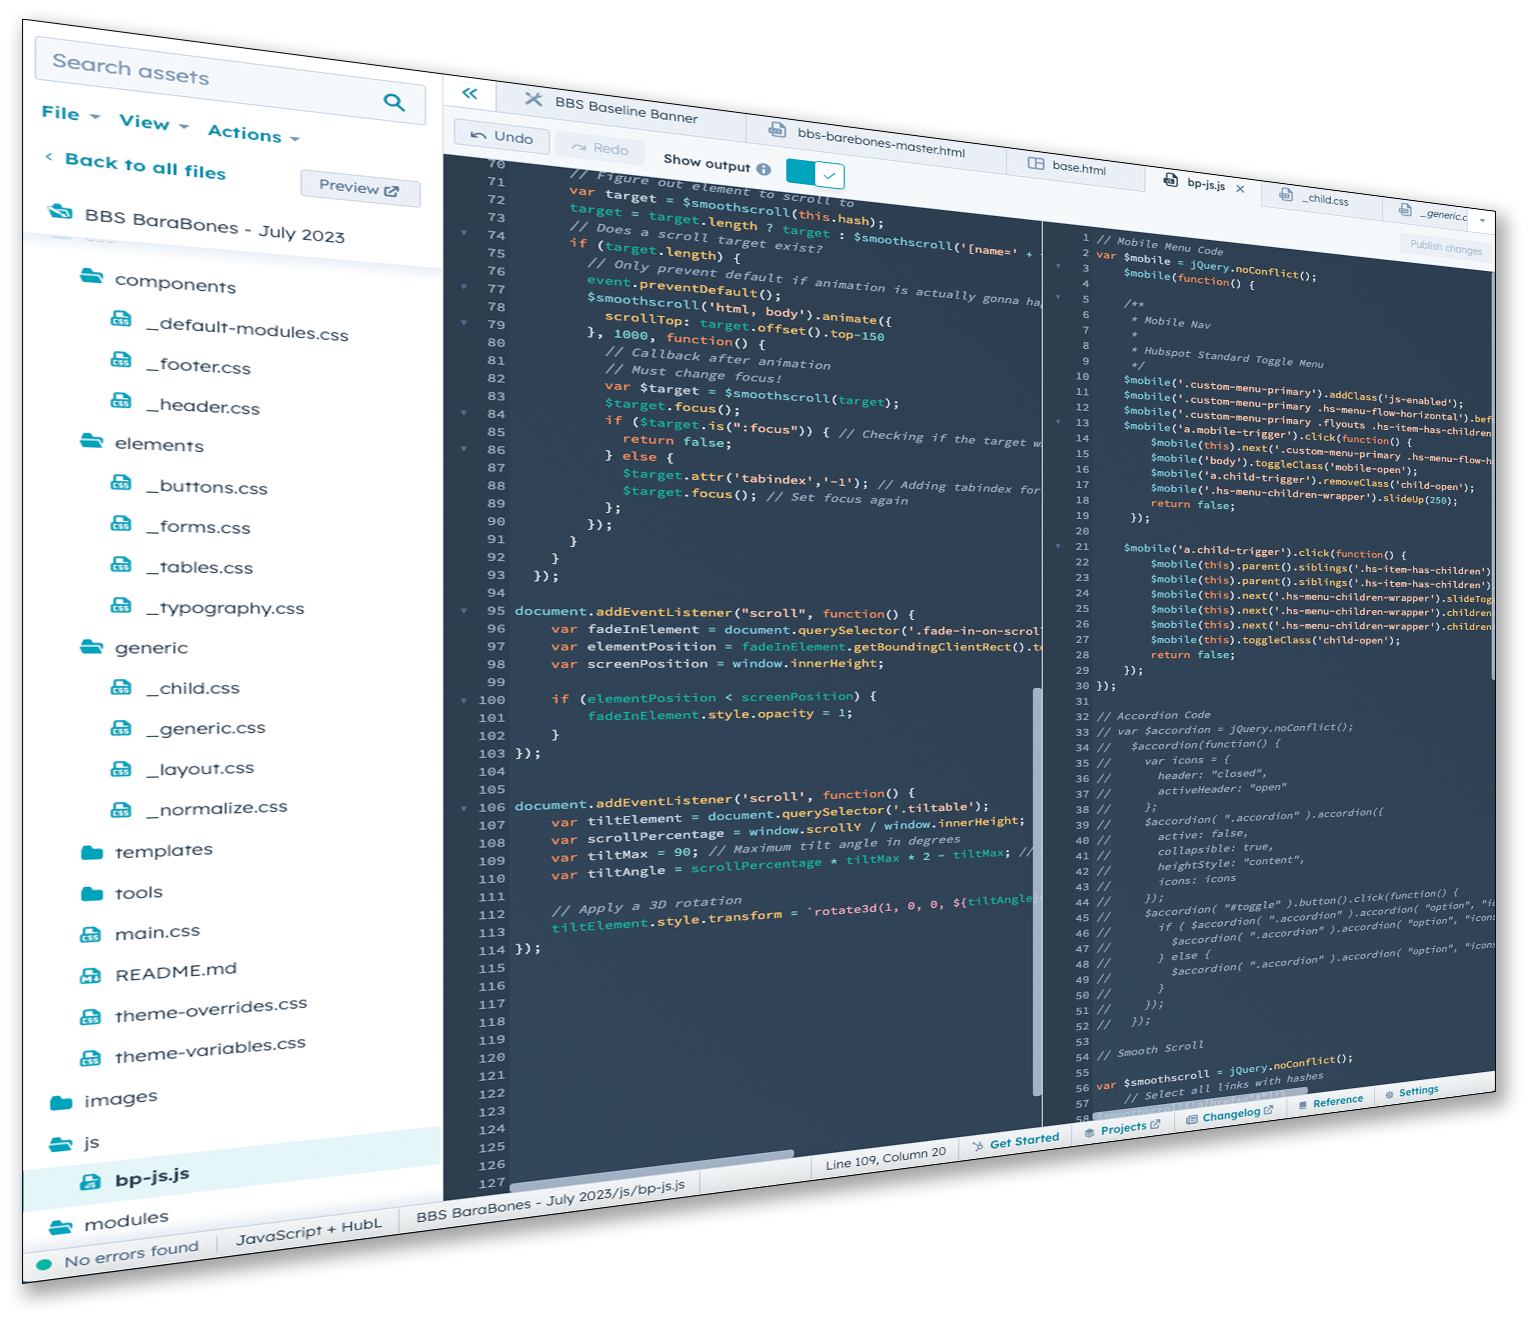1537x1322 pixels.
Task: Click the Publish changes button
Action: tap(1446, 247)
